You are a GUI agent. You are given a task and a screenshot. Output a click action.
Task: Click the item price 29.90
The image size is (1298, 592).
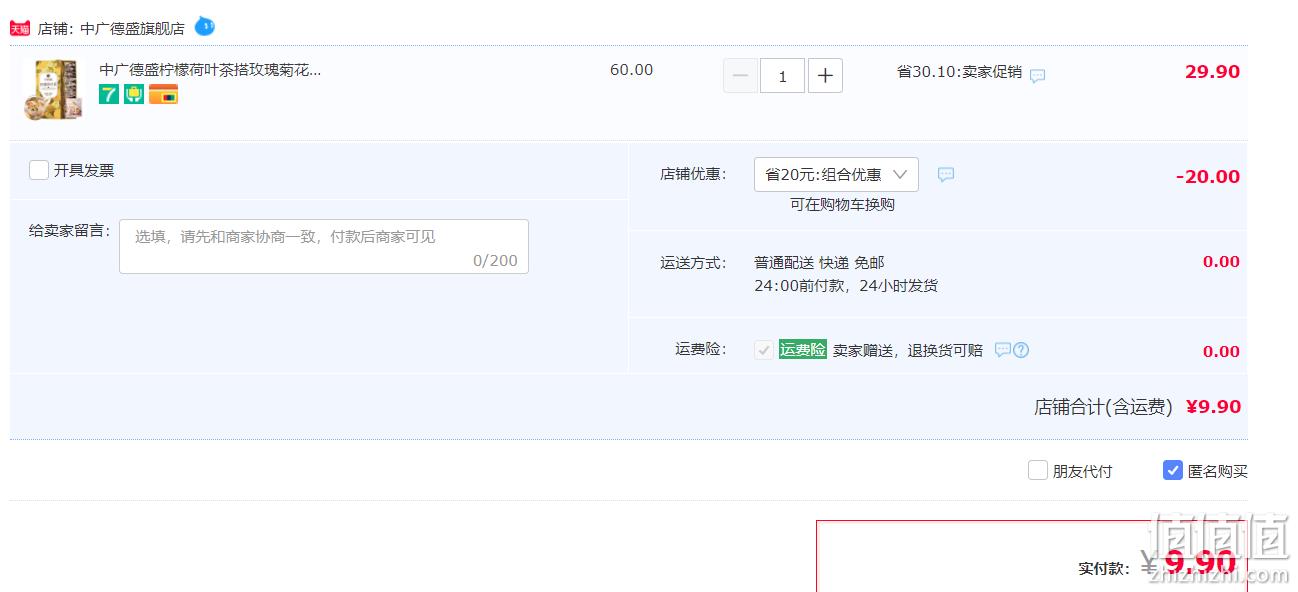pos(1212,72)
